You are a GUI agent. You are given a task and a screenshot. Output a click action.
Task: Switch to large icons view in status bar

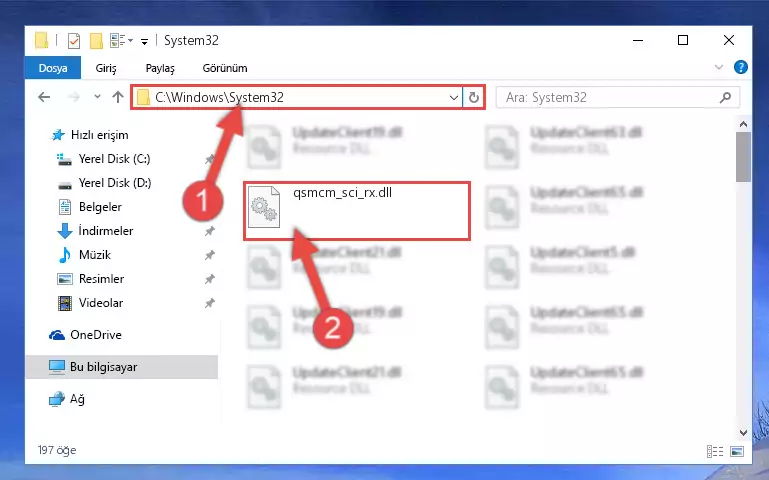point(737,451)
